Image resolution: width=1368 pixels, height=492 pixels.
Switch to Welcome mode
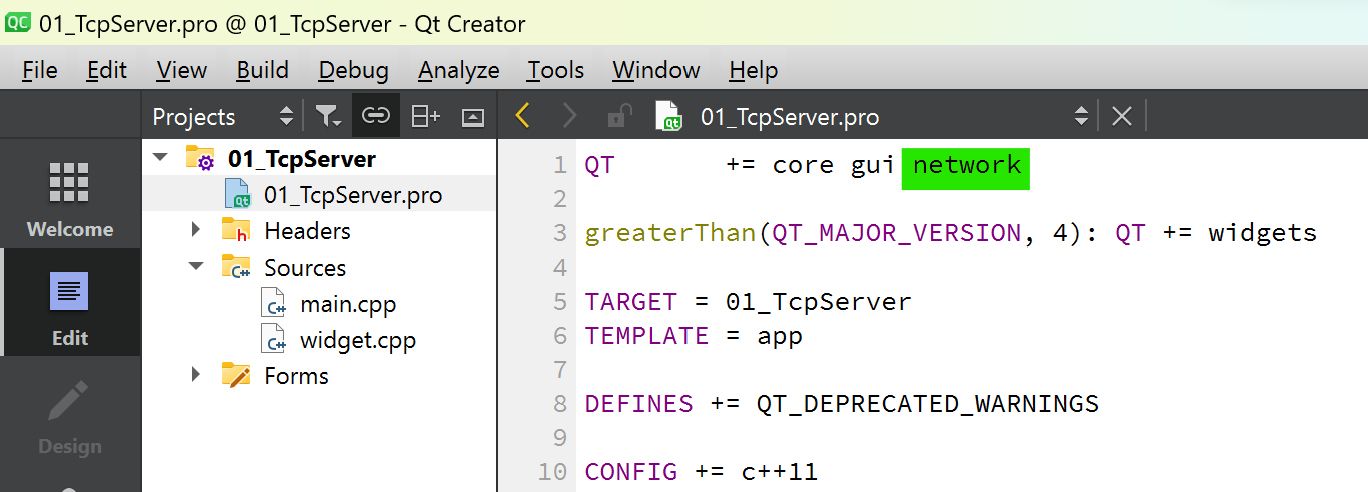[70, 200]
